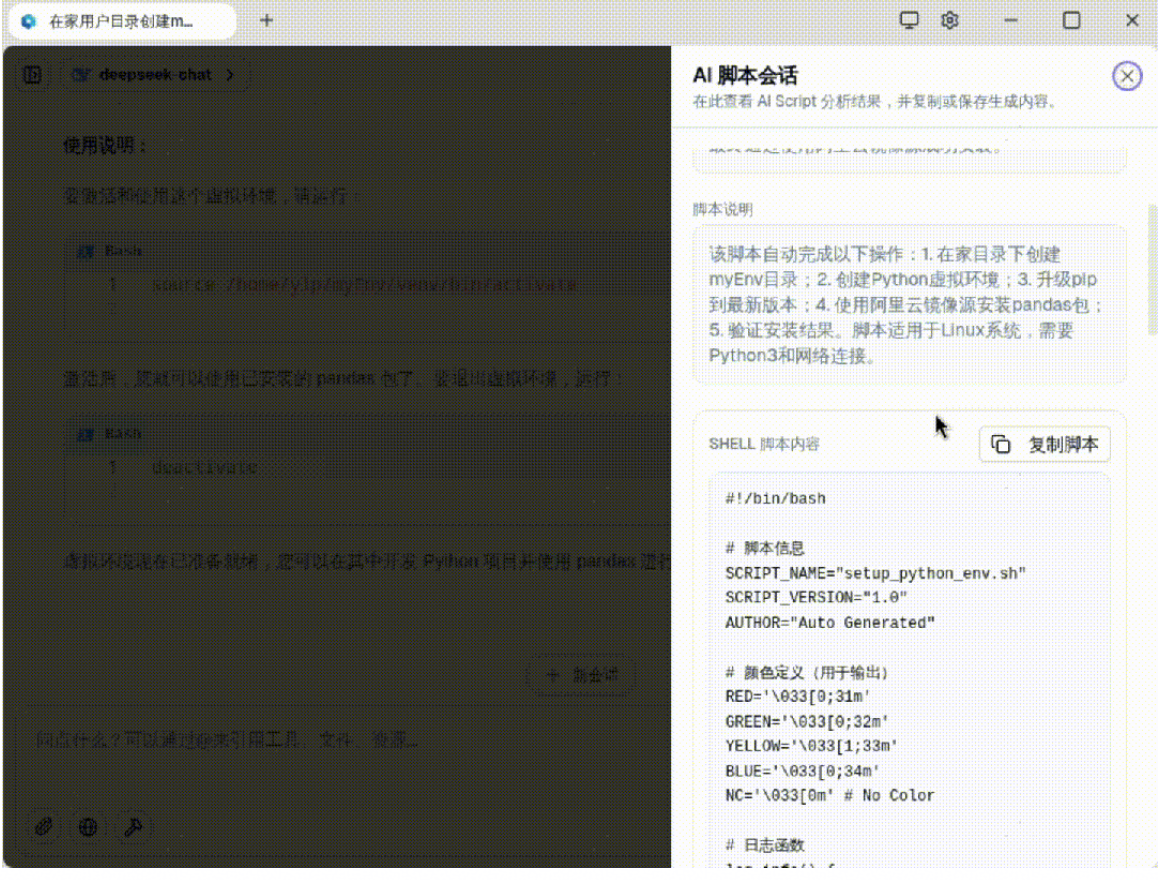Click the AI script panel scrollbar

pyautogui.click(x=1152, y=270)
